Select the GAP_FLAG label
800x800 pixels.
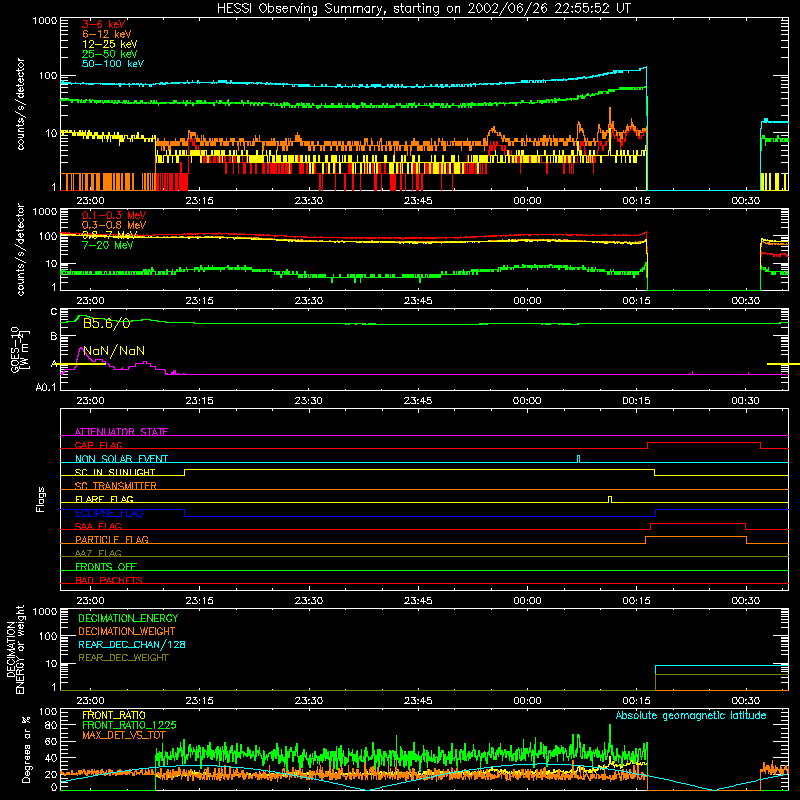98,445
